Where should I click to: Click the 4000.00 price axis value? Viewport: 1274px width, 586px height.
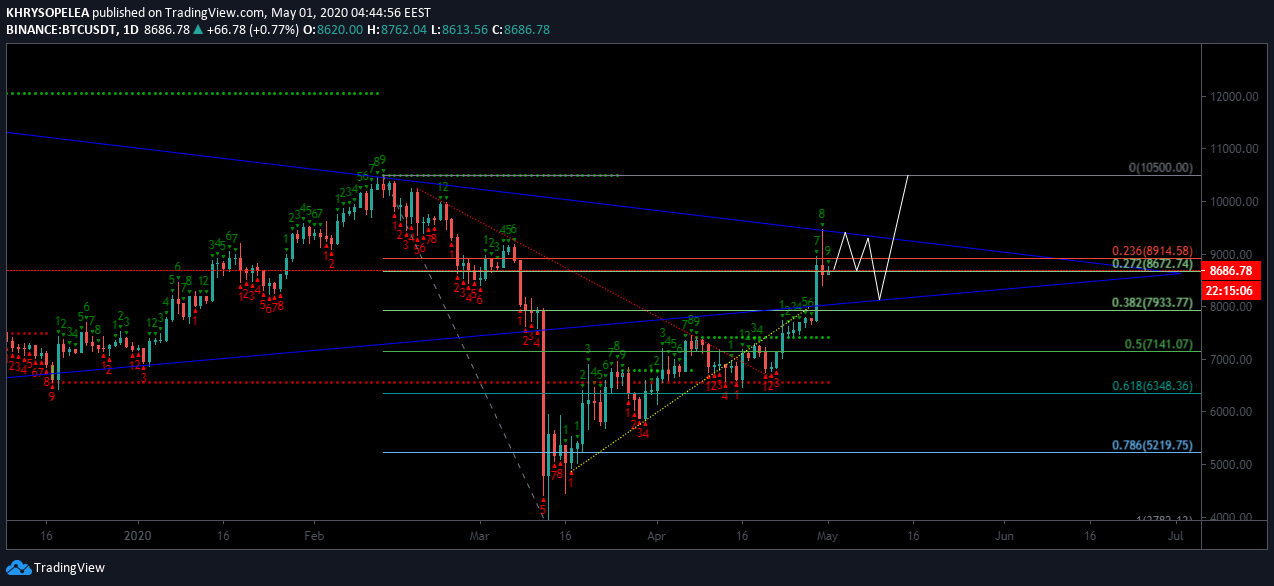[x=1233, y=517]
